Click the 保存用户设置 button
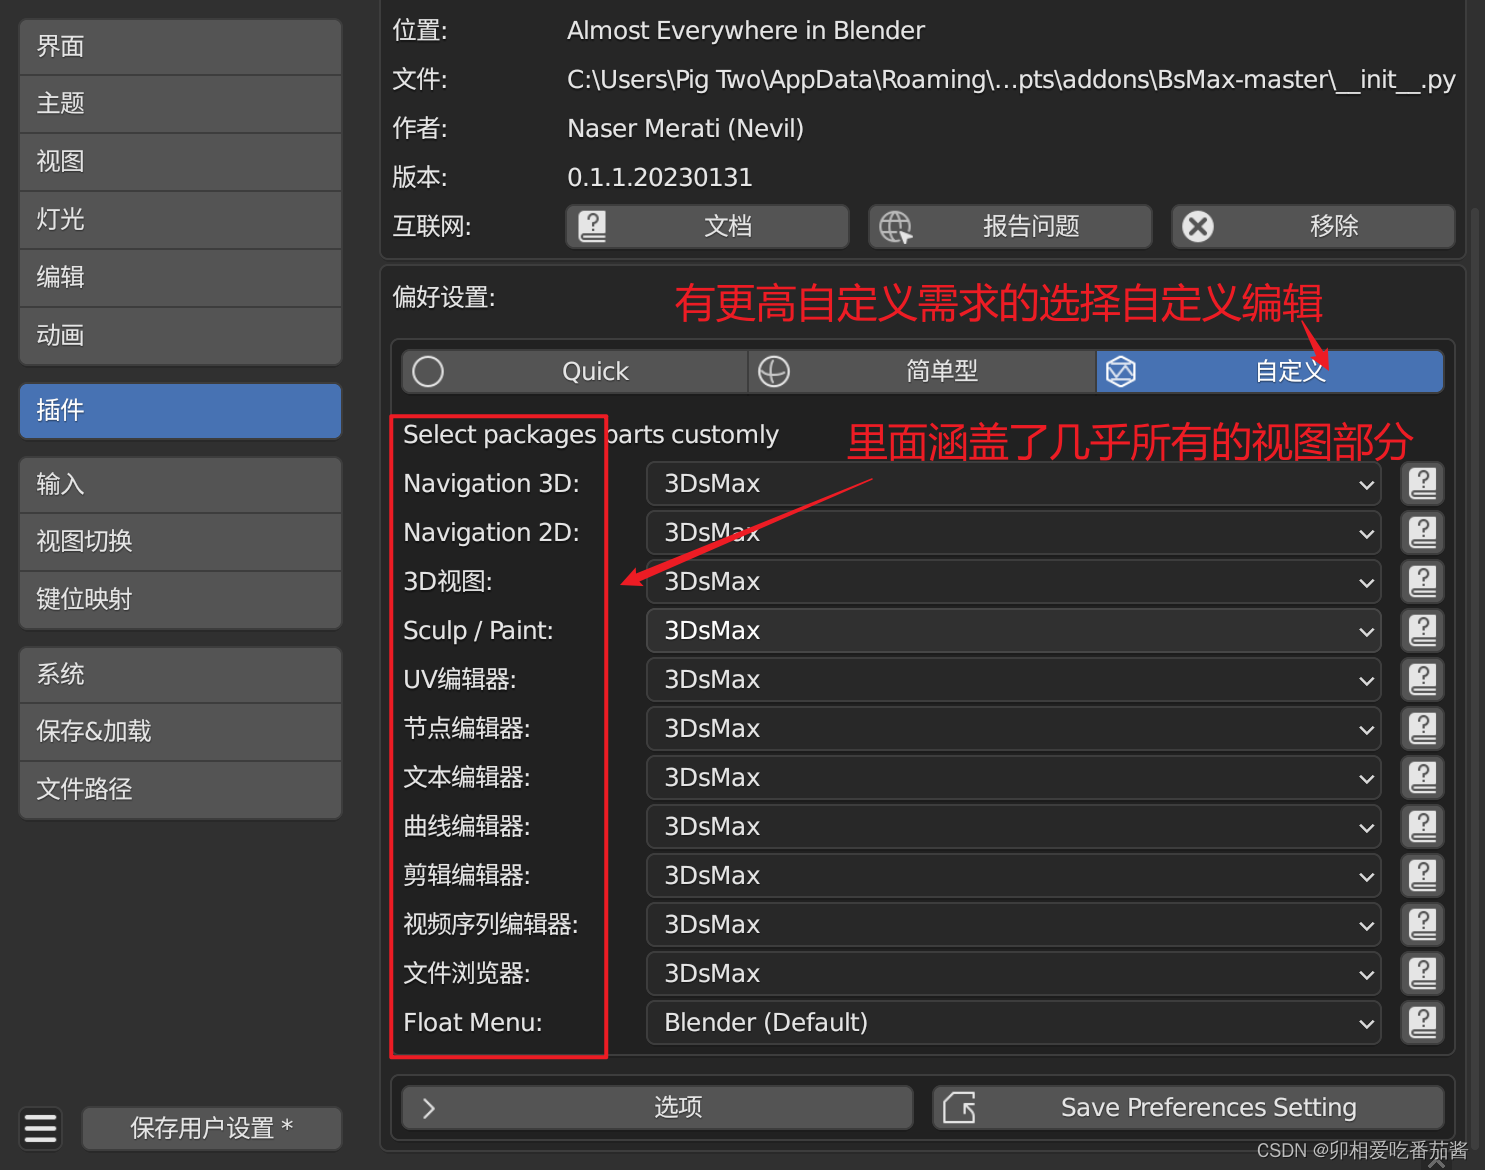The height and width of the screenshot is (1170, 1485). [211, 1128]
